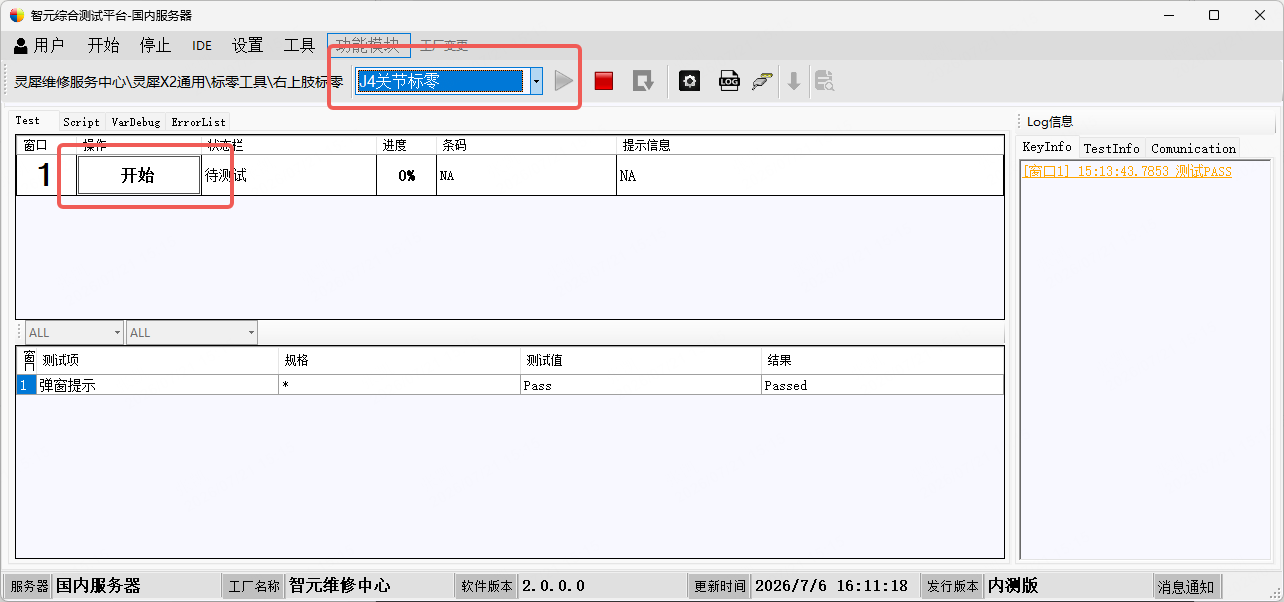1284x602 pixels.
Task: Switch to the TestInfo log tab
Action: (1111, 148)
